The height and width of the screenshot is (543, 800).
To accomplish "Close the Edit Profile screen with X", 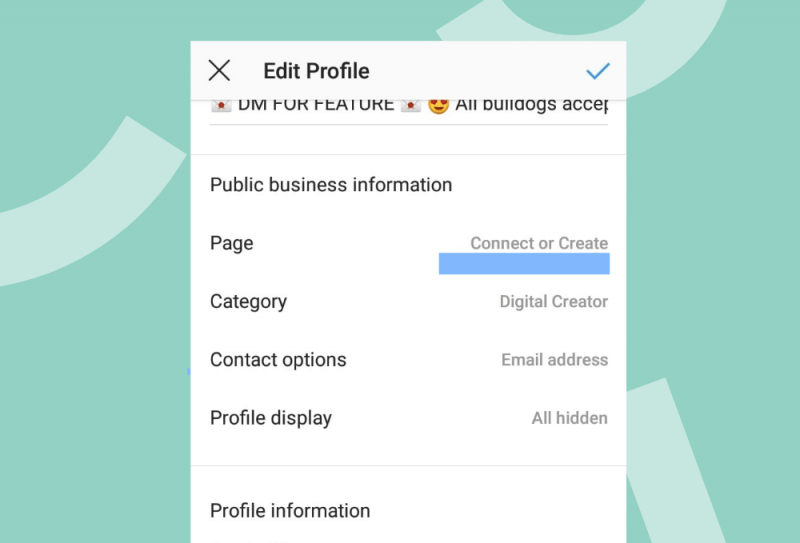I will pyautogui.click(x=219, y=70).
